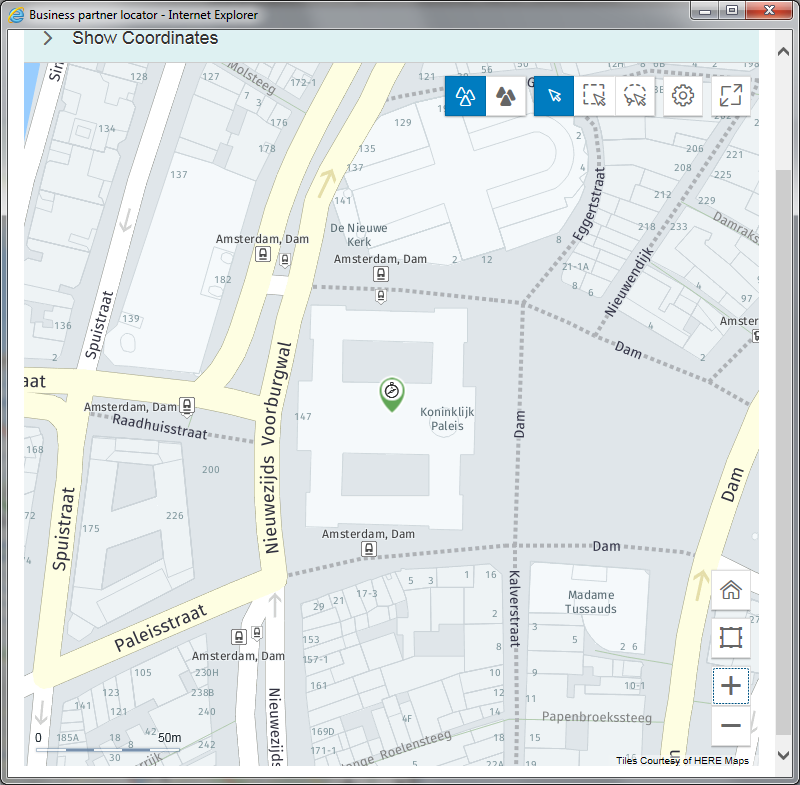
Task: Click the green location marker pin
Action: (392, 394)
